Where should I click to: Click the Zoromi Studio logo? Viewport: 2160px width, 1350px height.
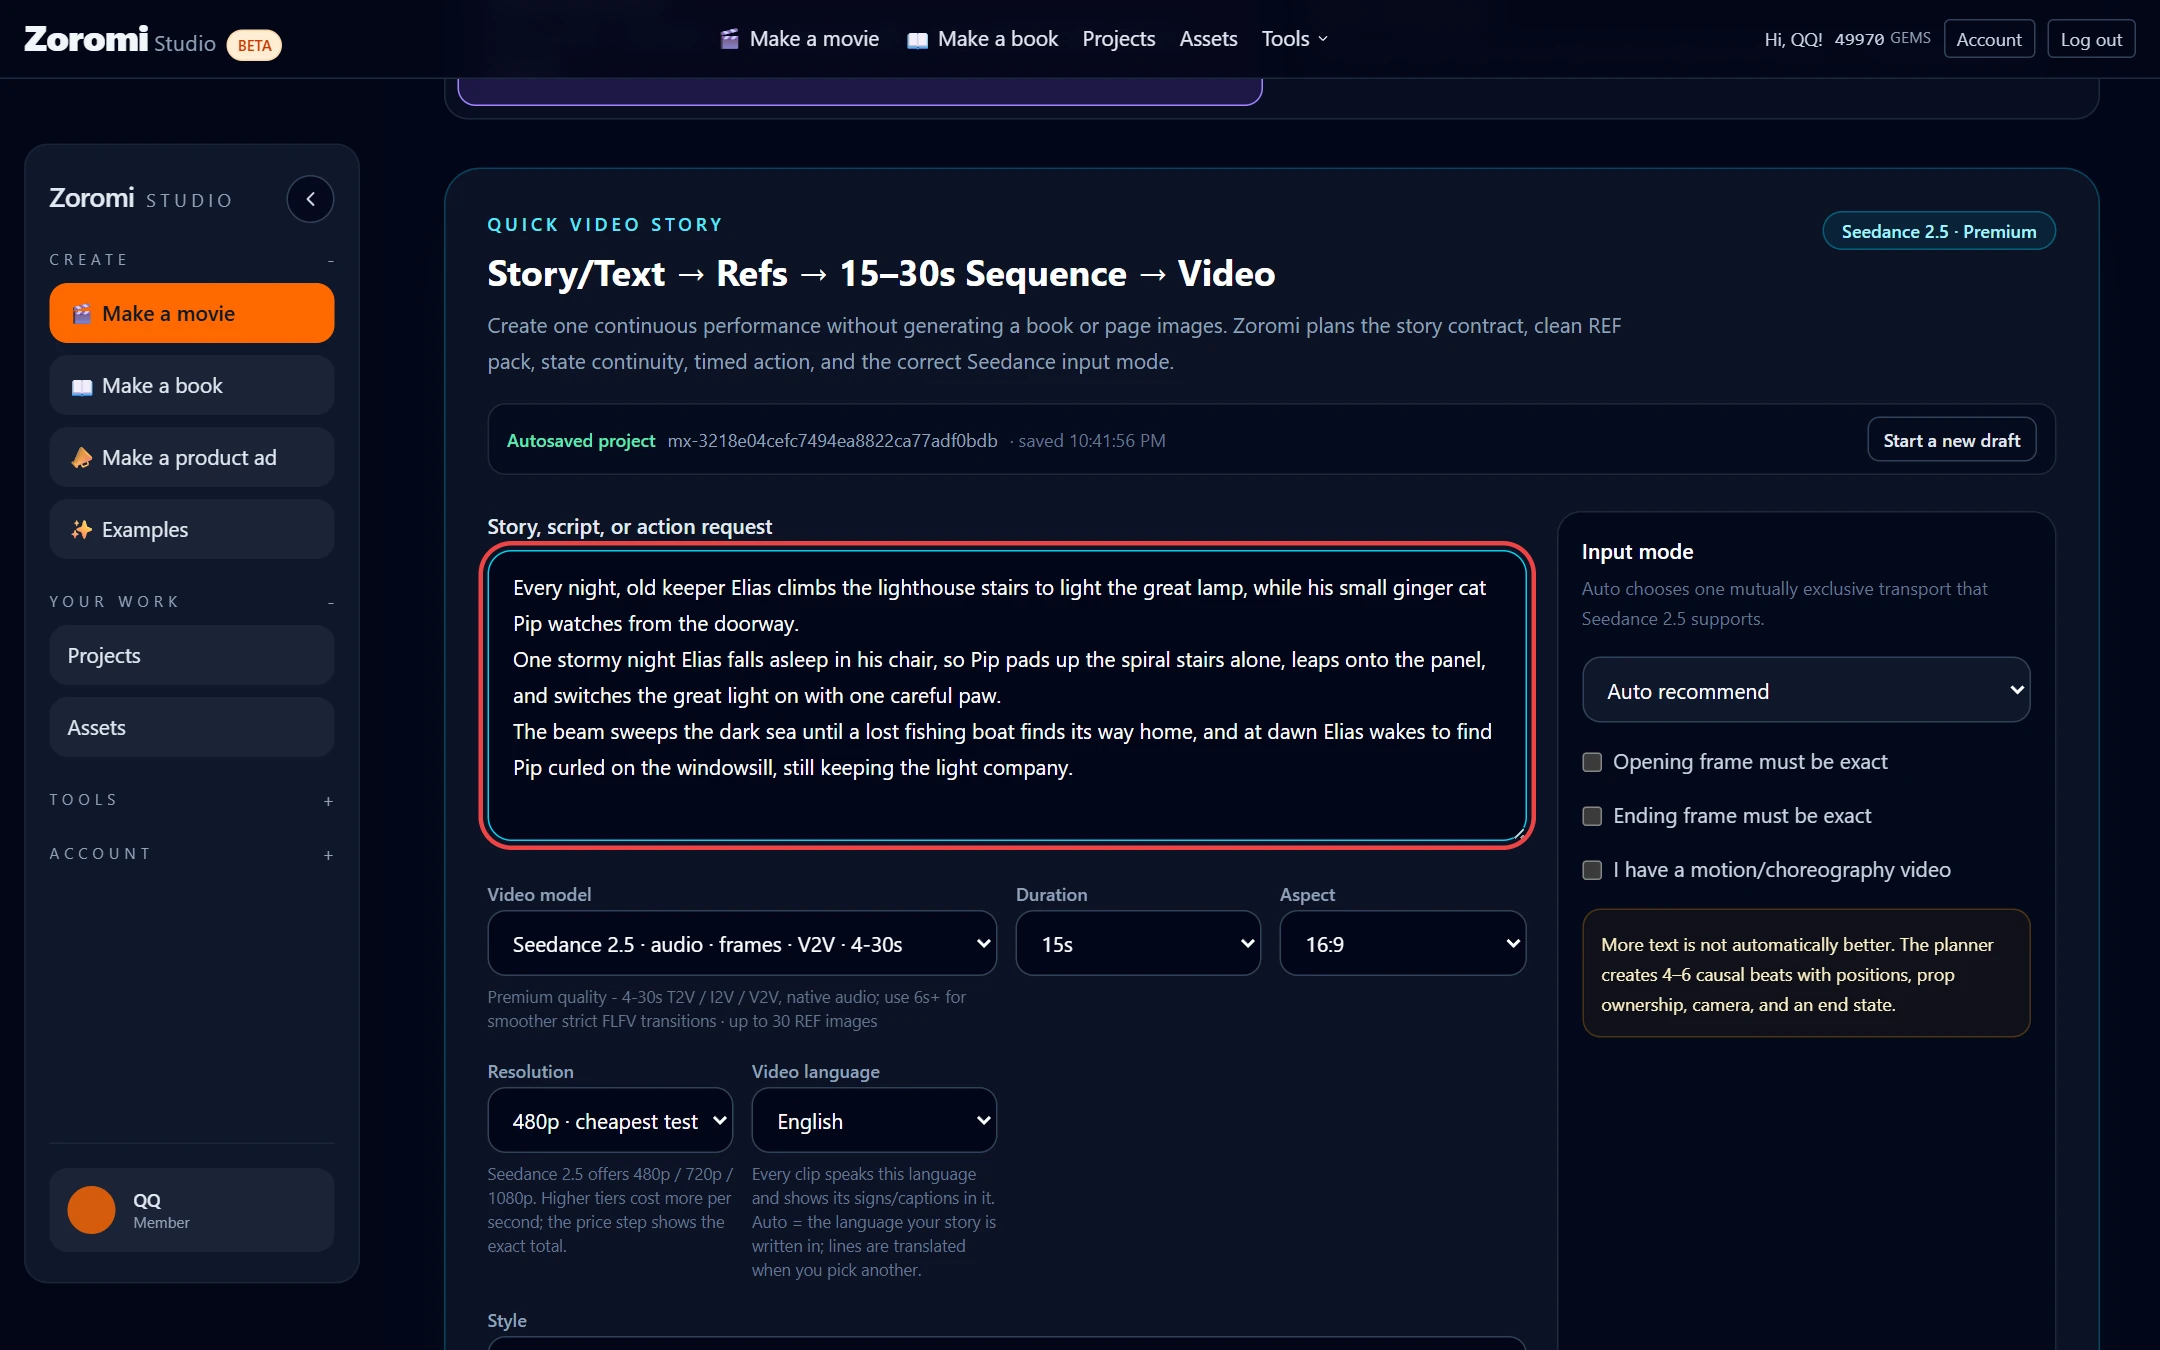point(120,40)
